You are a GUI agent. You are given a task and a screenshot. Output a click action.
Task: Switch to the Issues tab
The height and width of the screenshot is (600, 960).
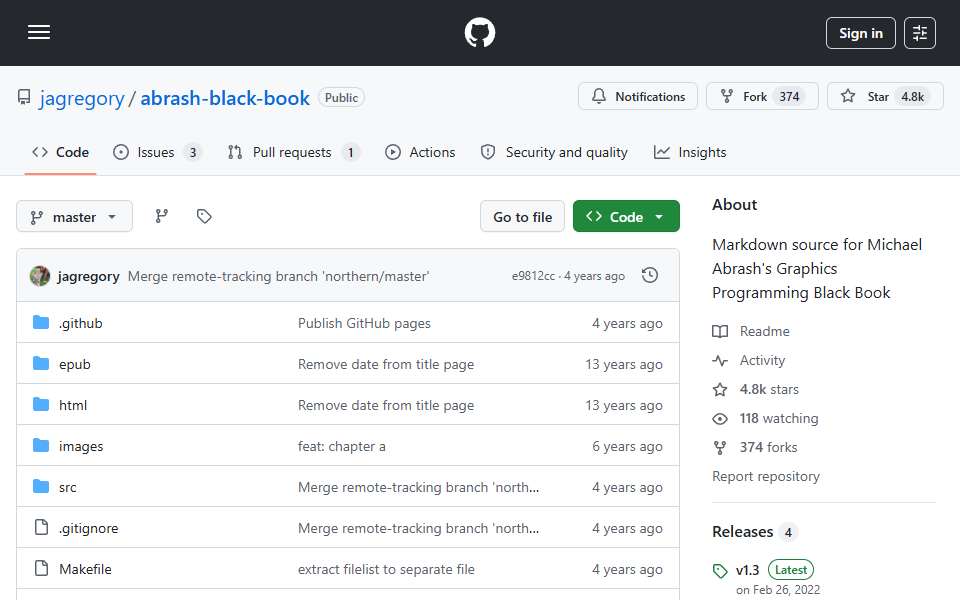coord(157,152)
